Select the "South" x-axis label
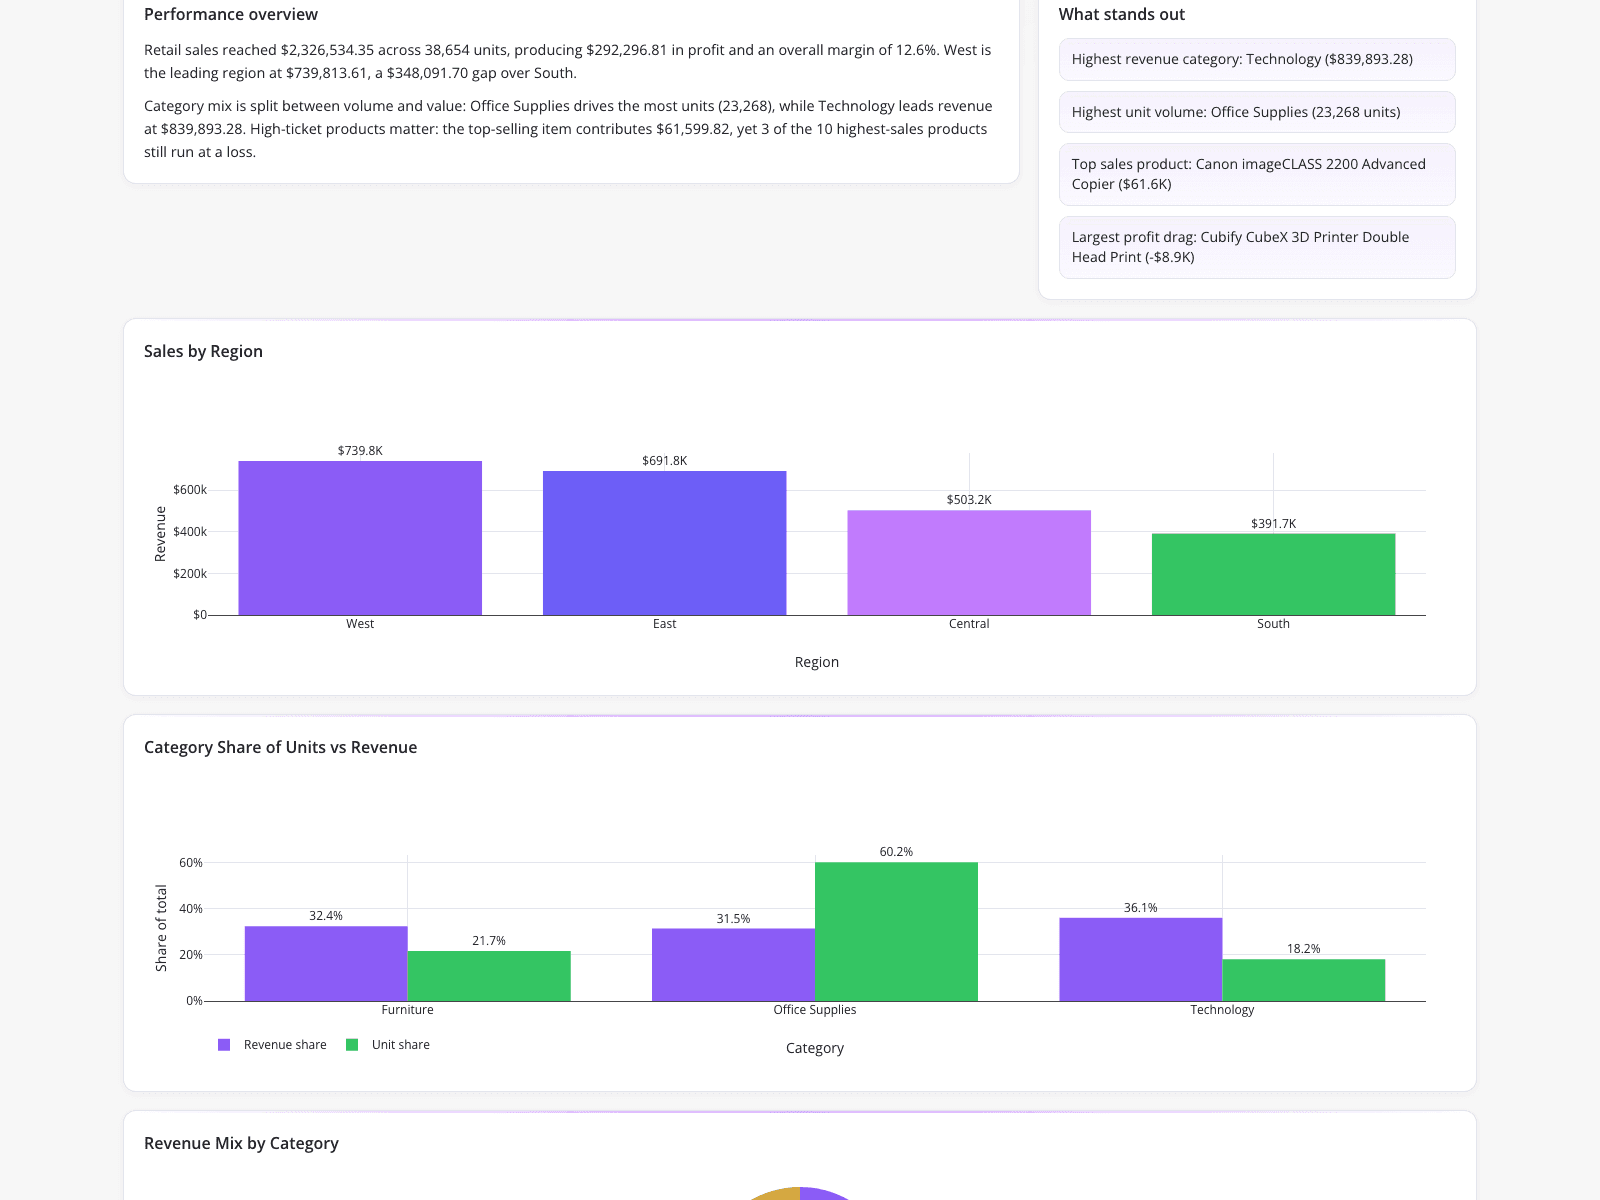Screen dimensions: 1600x1200 pos(1273,624)
